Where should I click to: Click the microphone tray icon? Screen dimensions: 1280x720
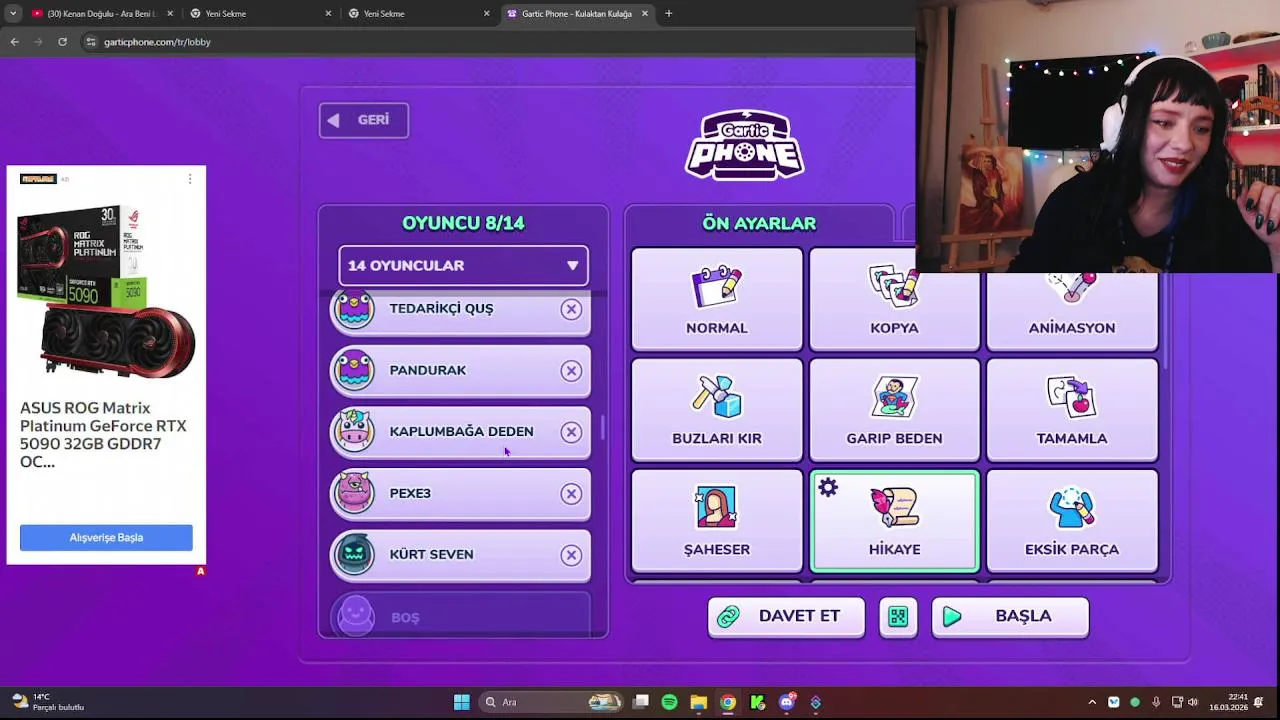coord(1156,702)
